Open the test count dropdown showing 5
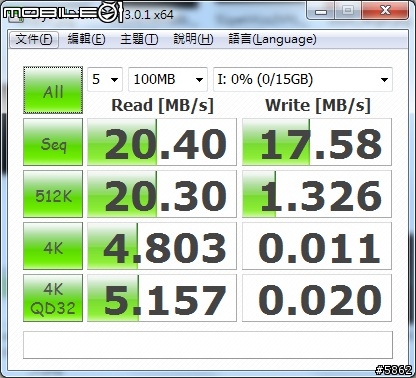Viewport: 416px width, 378px height. coord(105,79)
